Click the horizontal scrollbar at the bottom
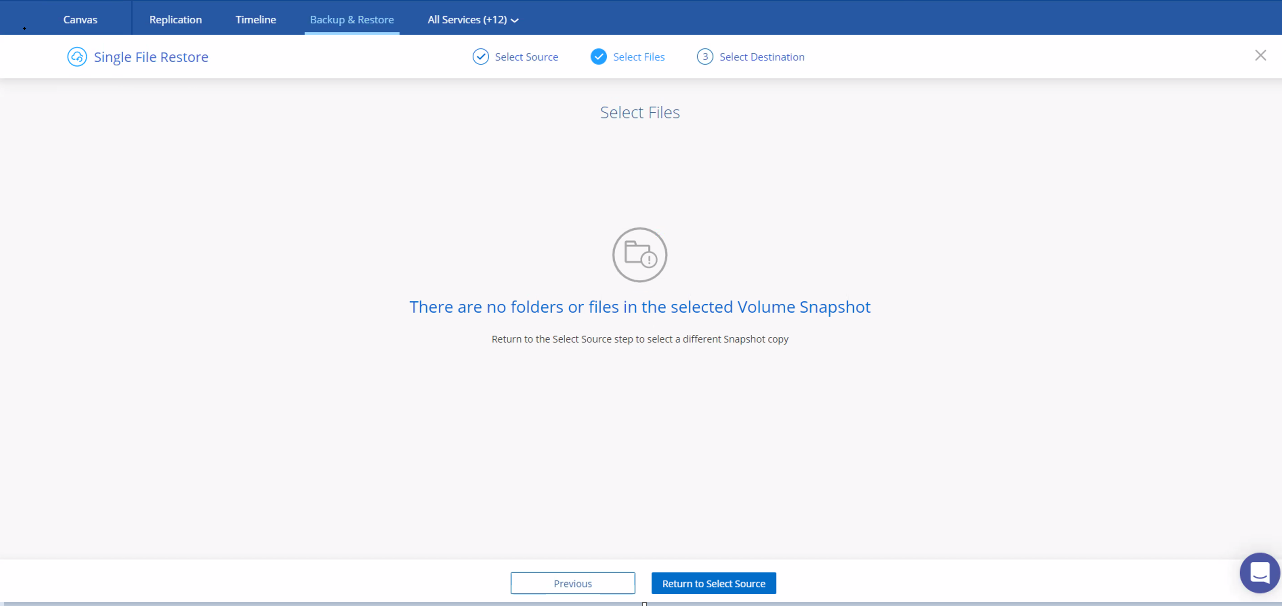The height and width of the screenshot is (606, 1282). pos(645,603)
